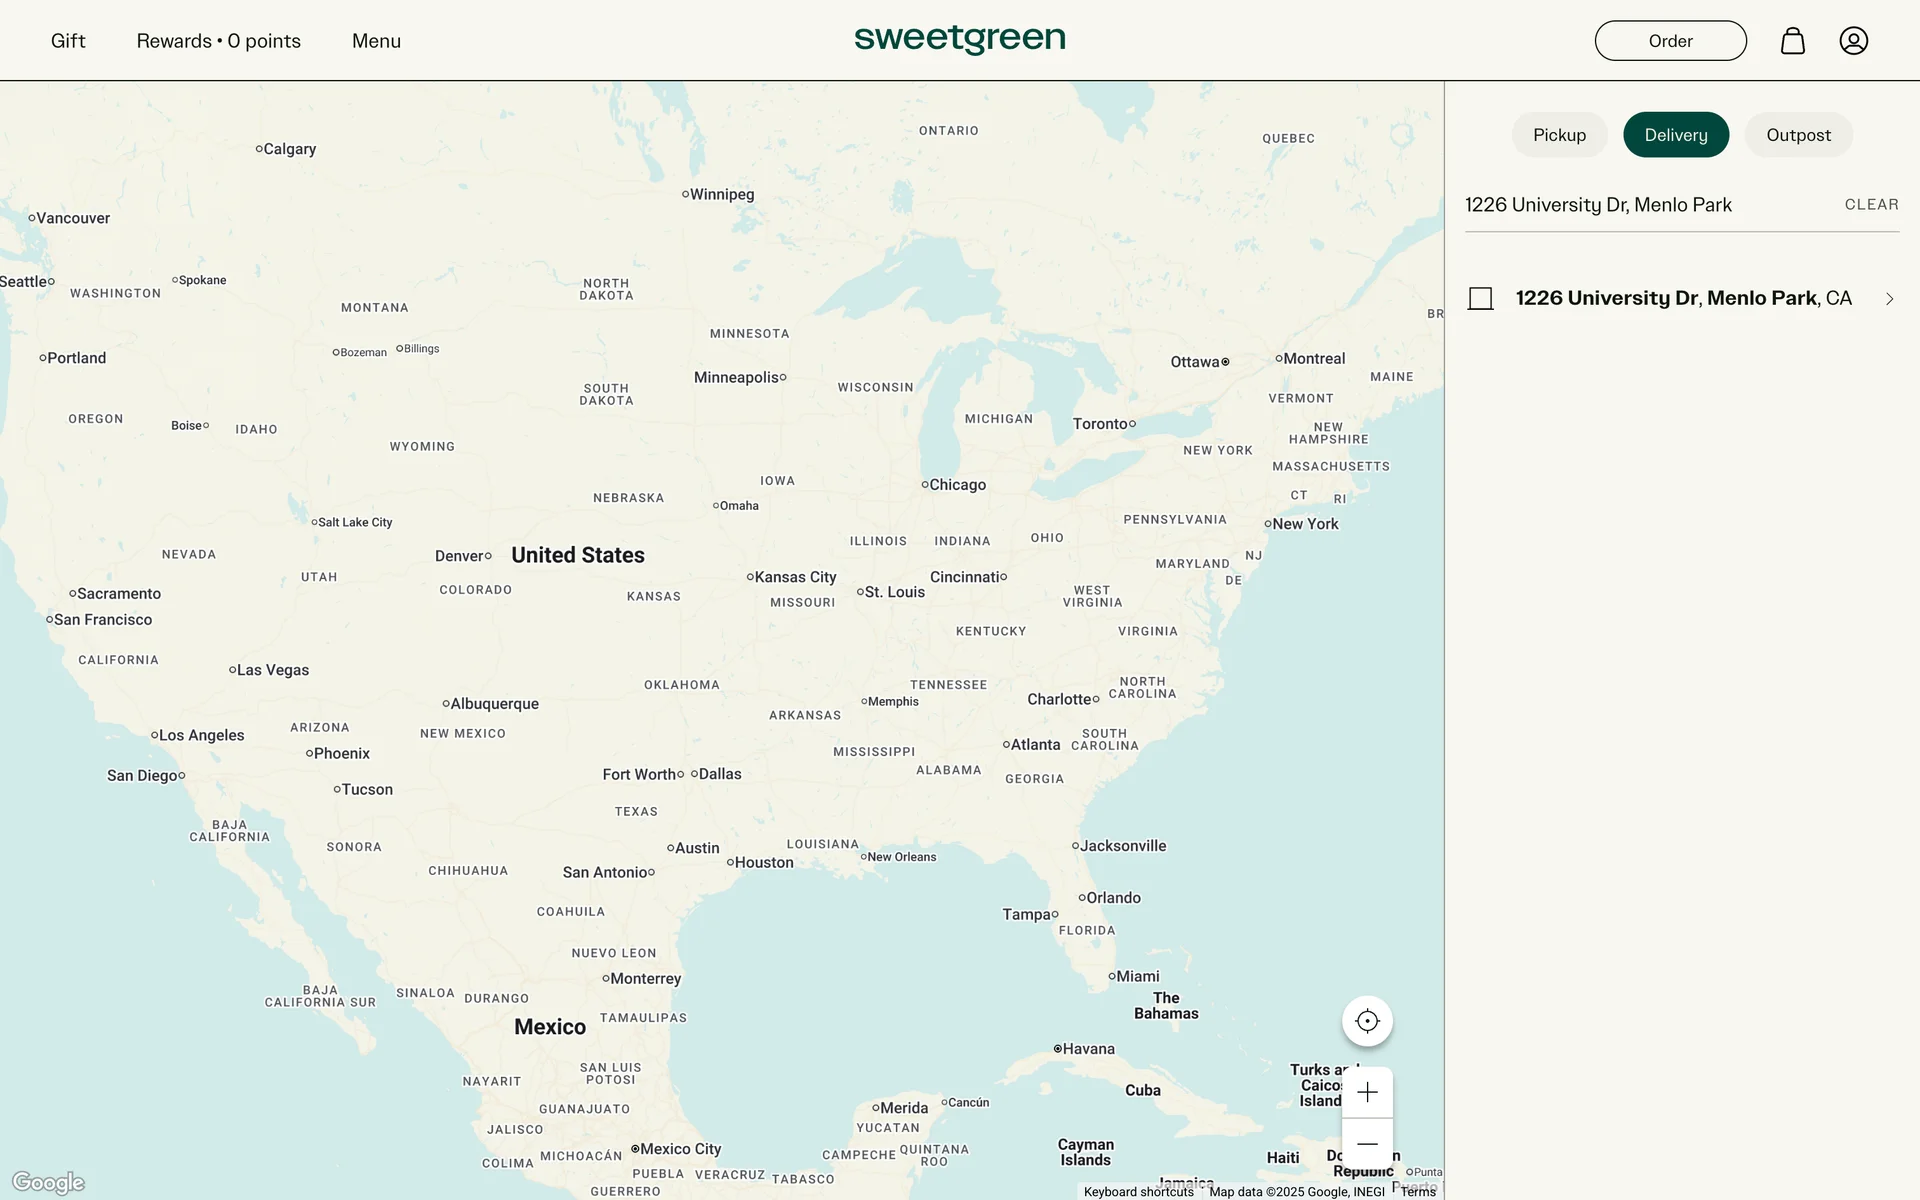This screenshot has width=1920, height=1200.
Task: Click the Order button in header
Action: coord(1670,41)
